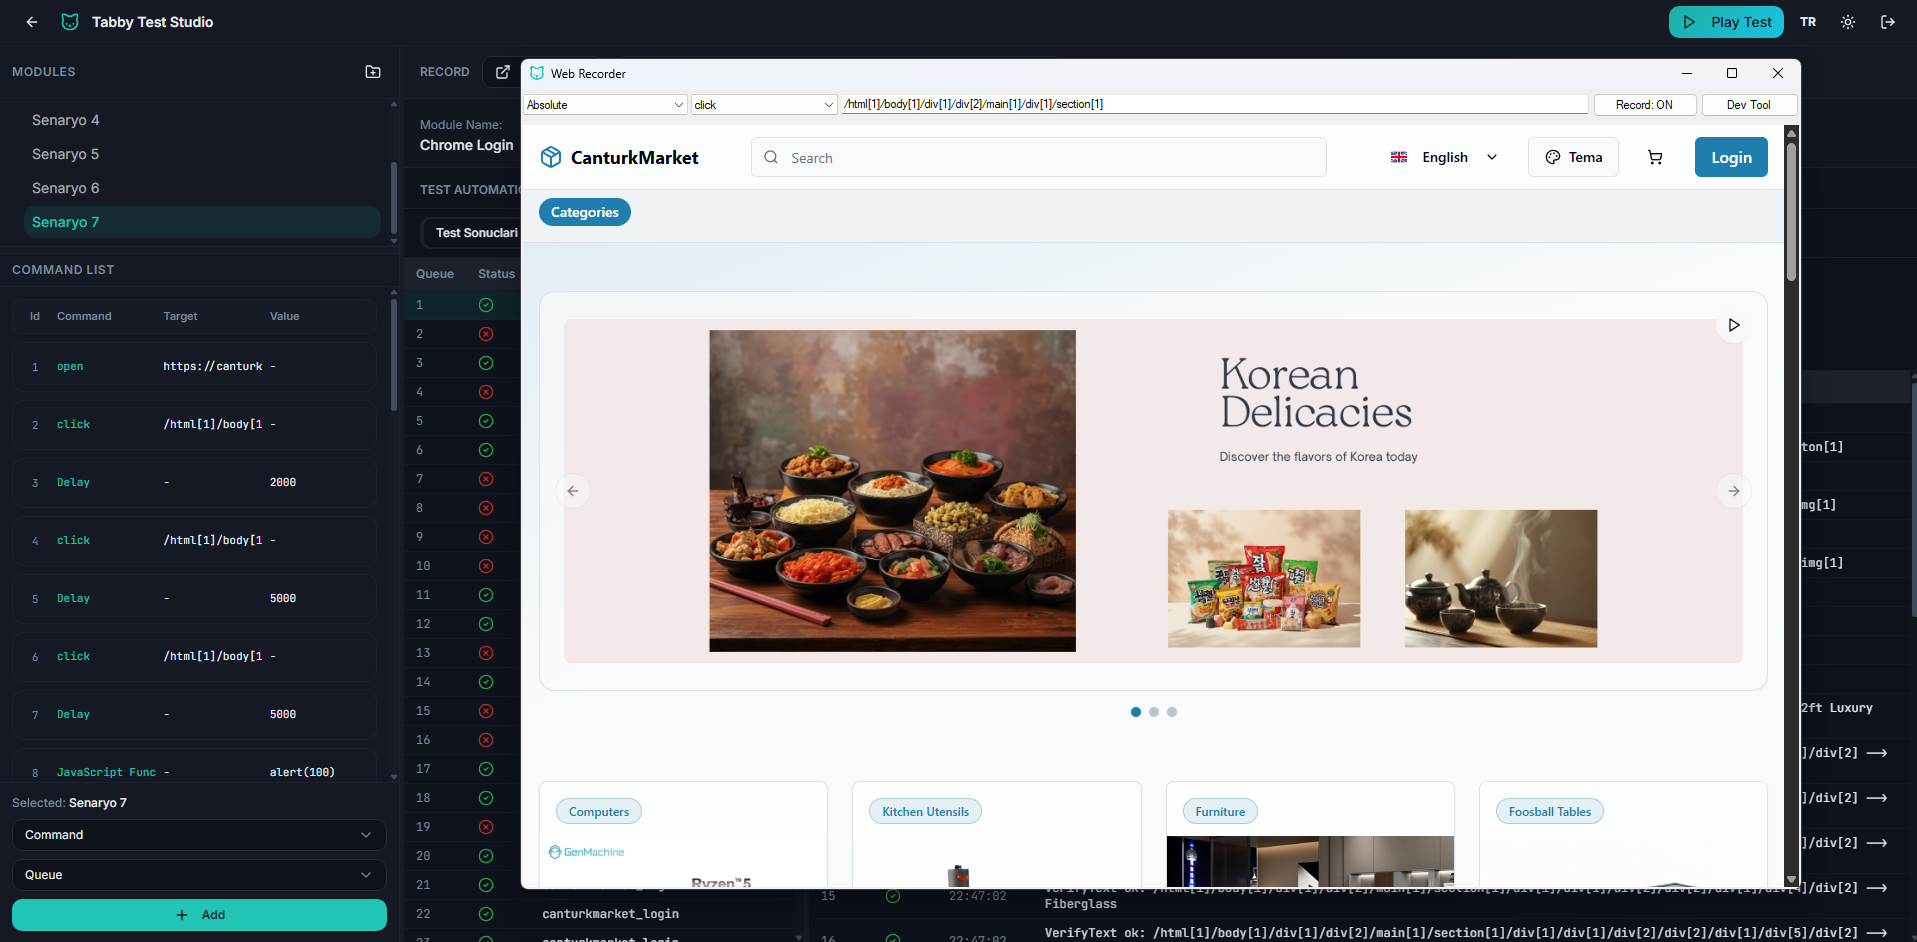Select command row 3 Delay 2000

[x=194, y=483]
